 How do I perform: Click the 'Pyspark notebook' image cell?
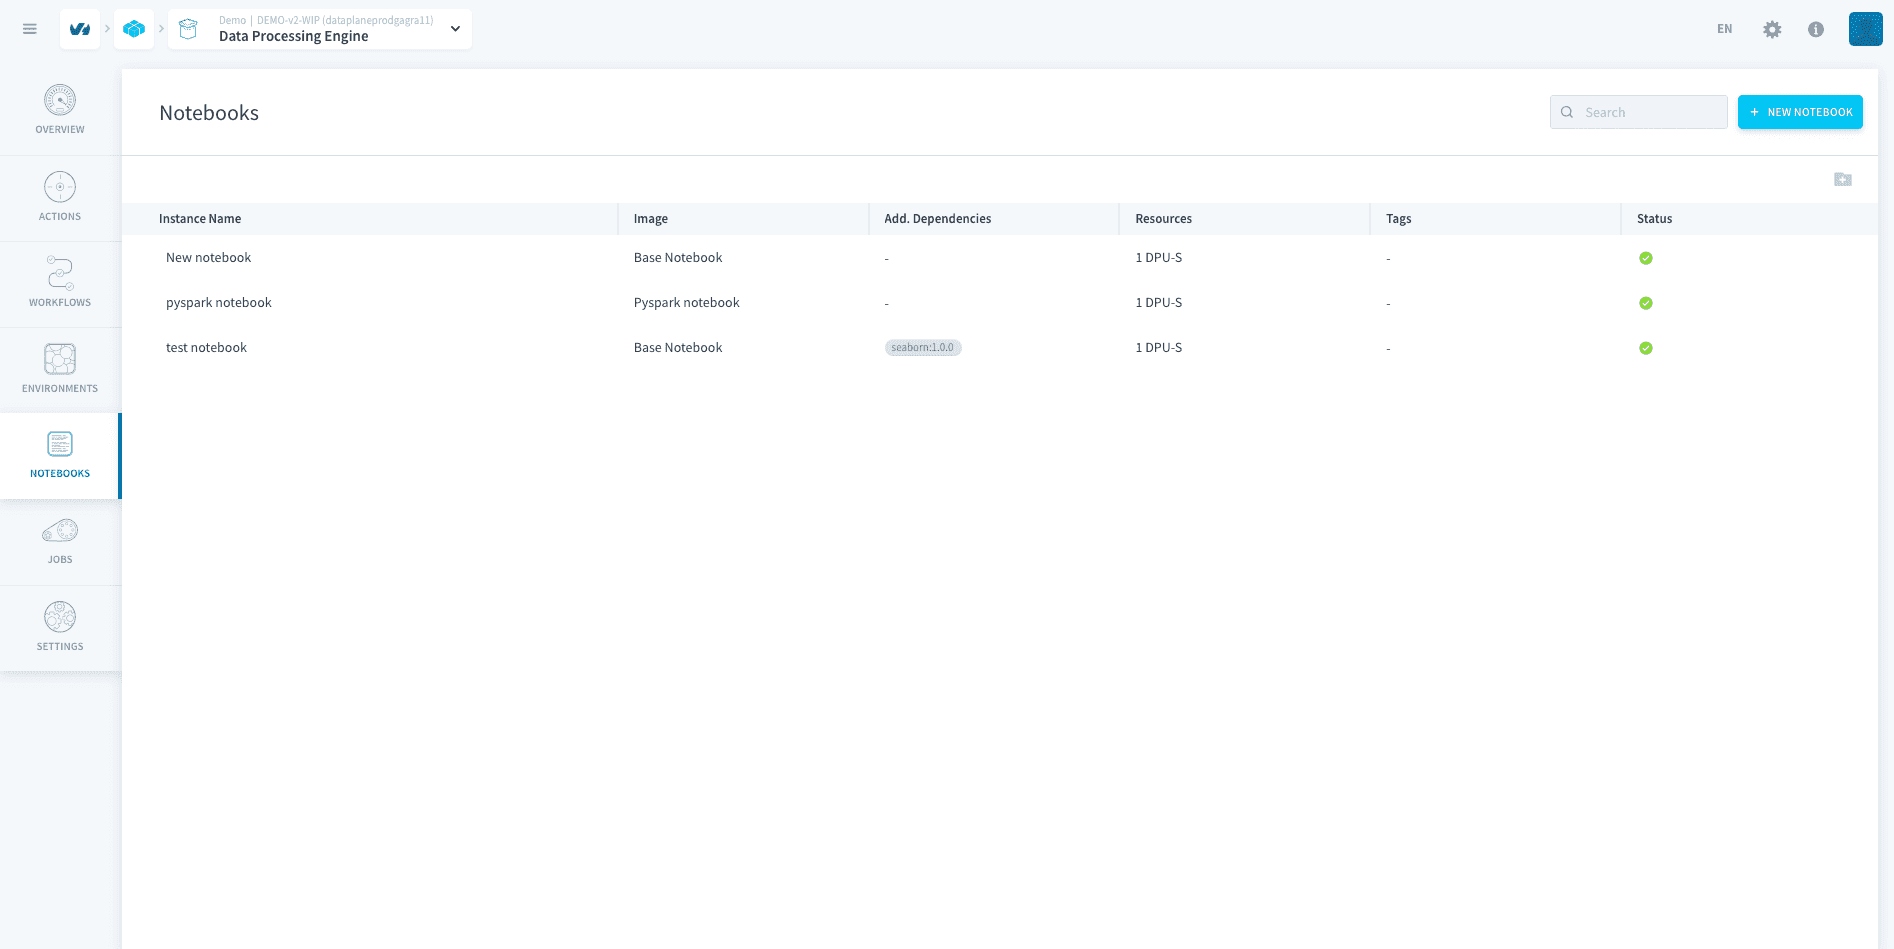point(687,303)
